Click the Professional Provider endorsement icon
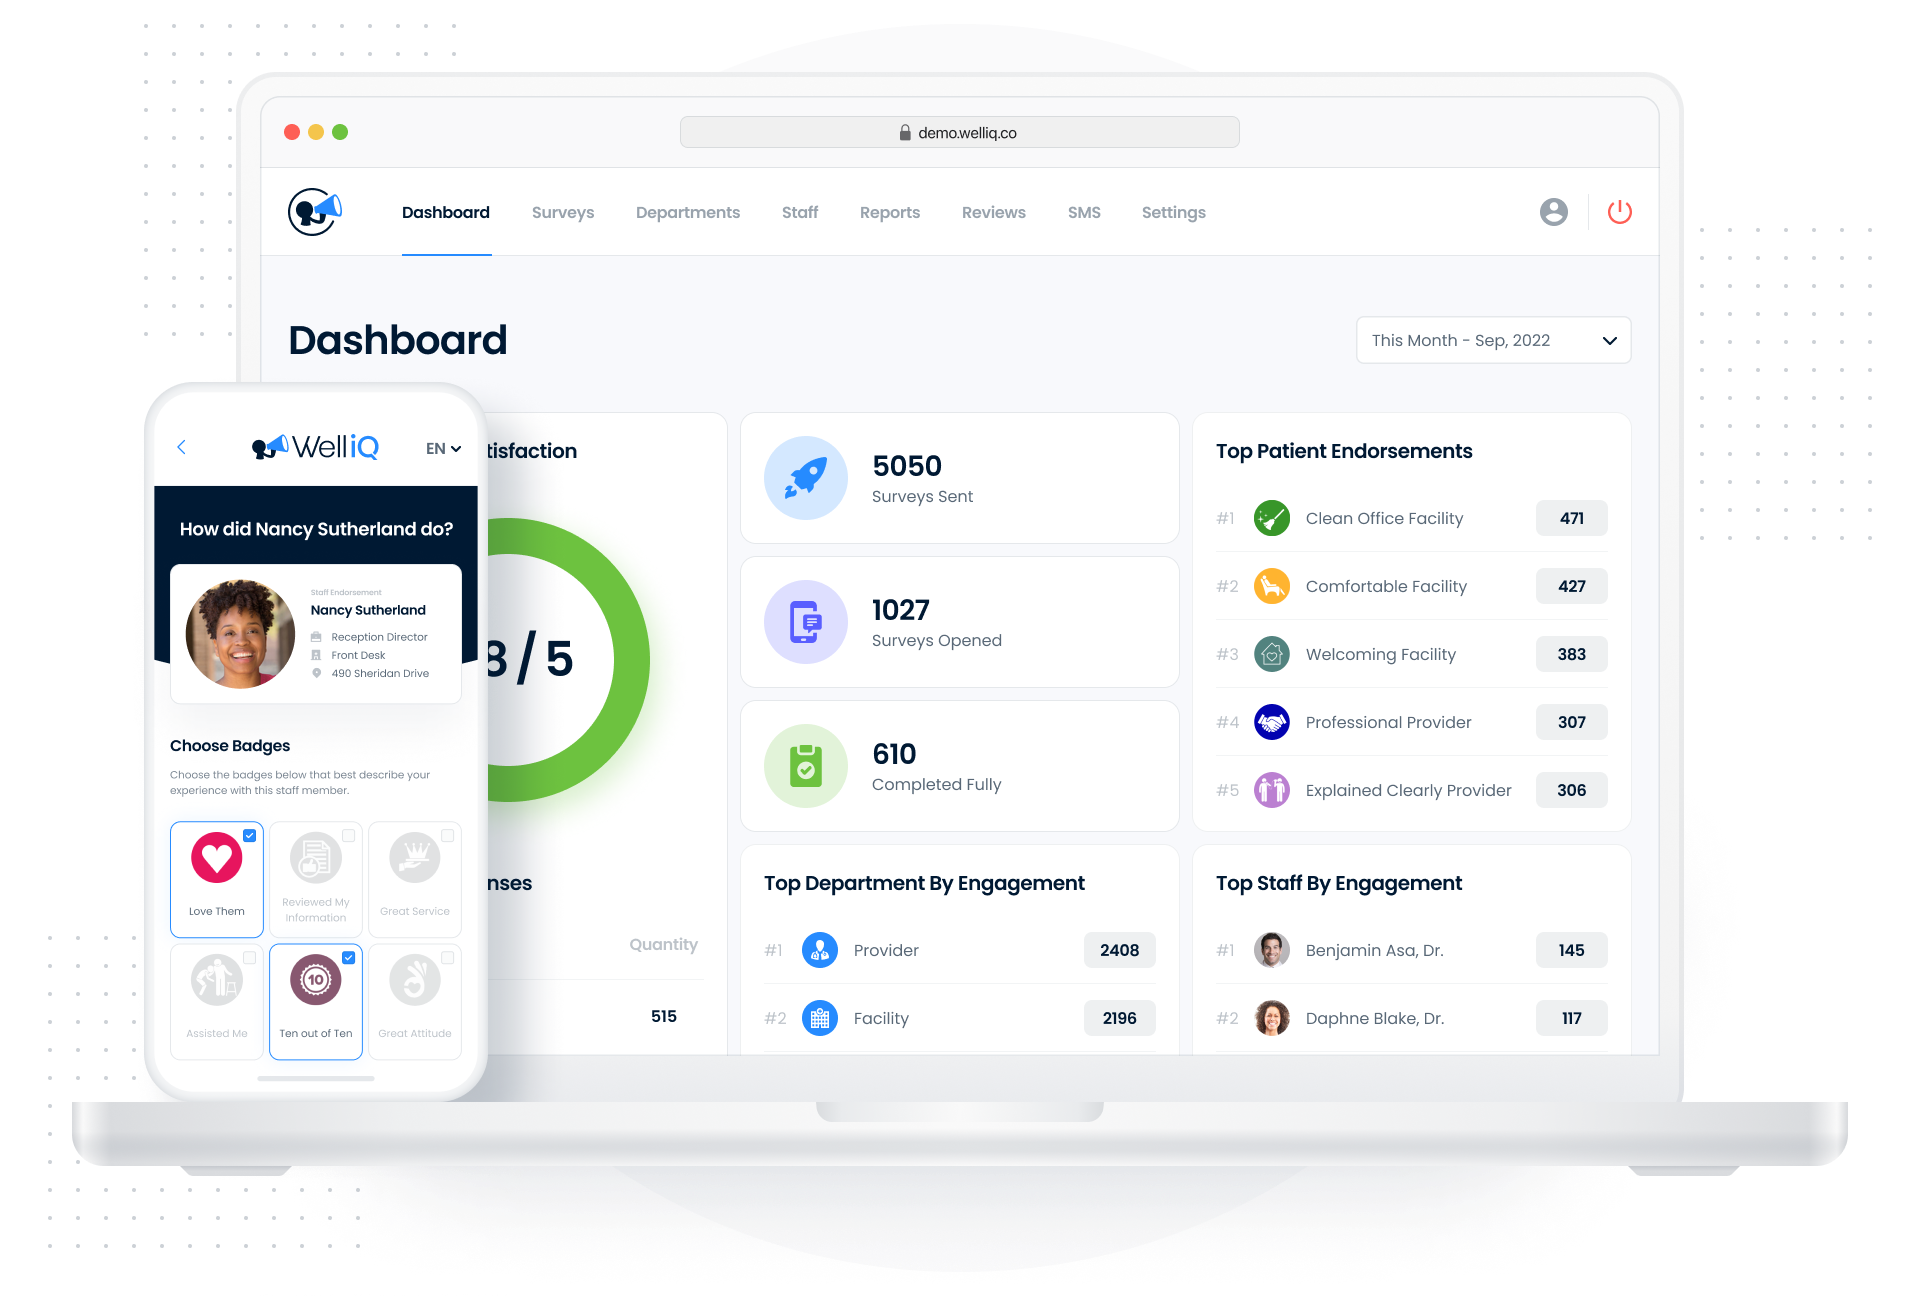This screenshot has height=1296, width=1920. pos(1269,722)
